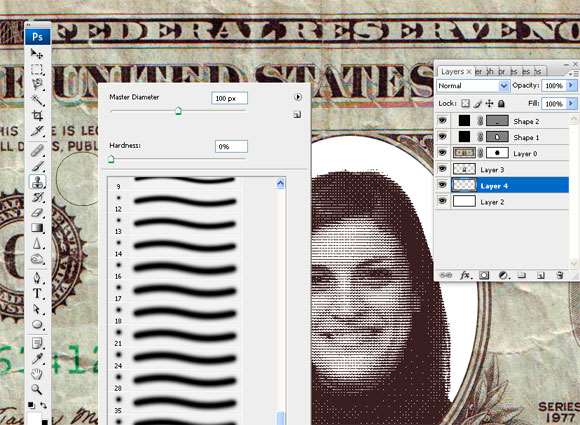Click the delete layer trash icon
580x425 pixels.
point(560,275)
